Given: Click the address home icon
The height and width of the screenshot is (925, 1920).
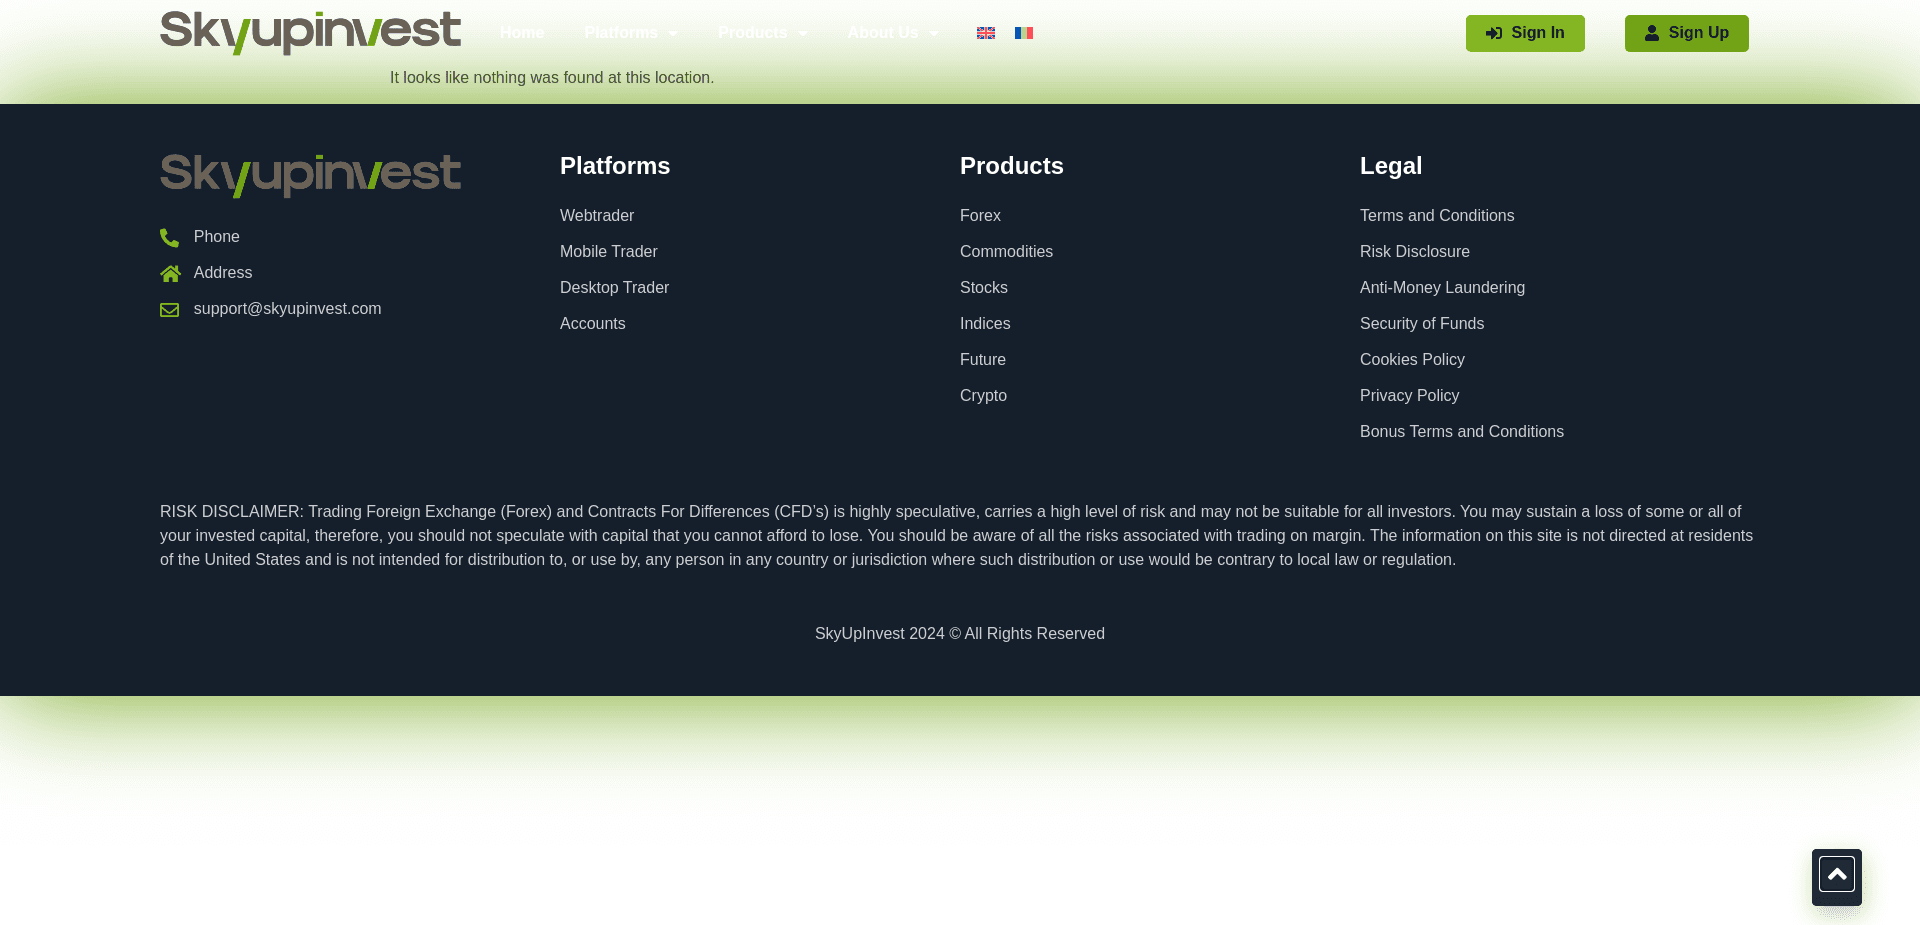Looking at the screenshot, I should click(x=169, y=273).
